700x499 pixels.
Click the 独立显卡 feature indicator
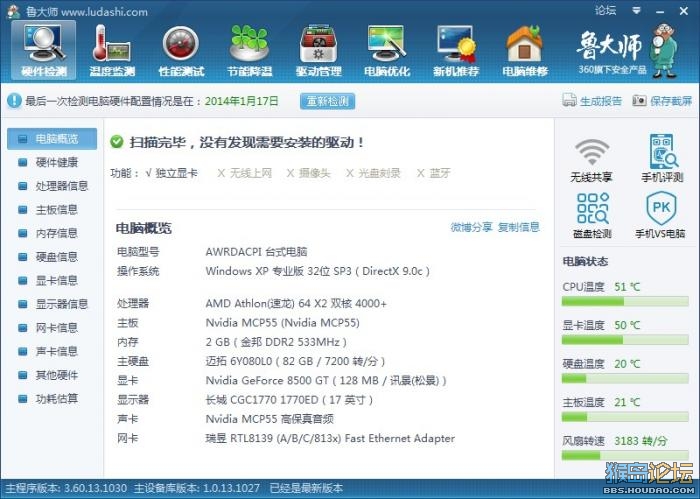pos(171,173)
